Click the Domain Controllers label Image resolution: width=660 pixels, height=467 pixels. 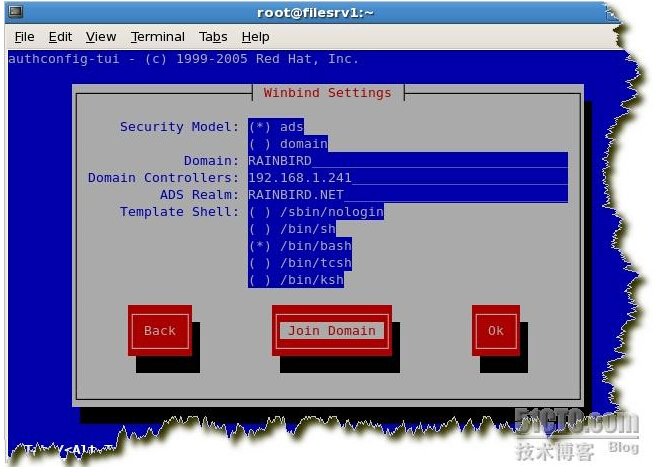pos(163,178)
